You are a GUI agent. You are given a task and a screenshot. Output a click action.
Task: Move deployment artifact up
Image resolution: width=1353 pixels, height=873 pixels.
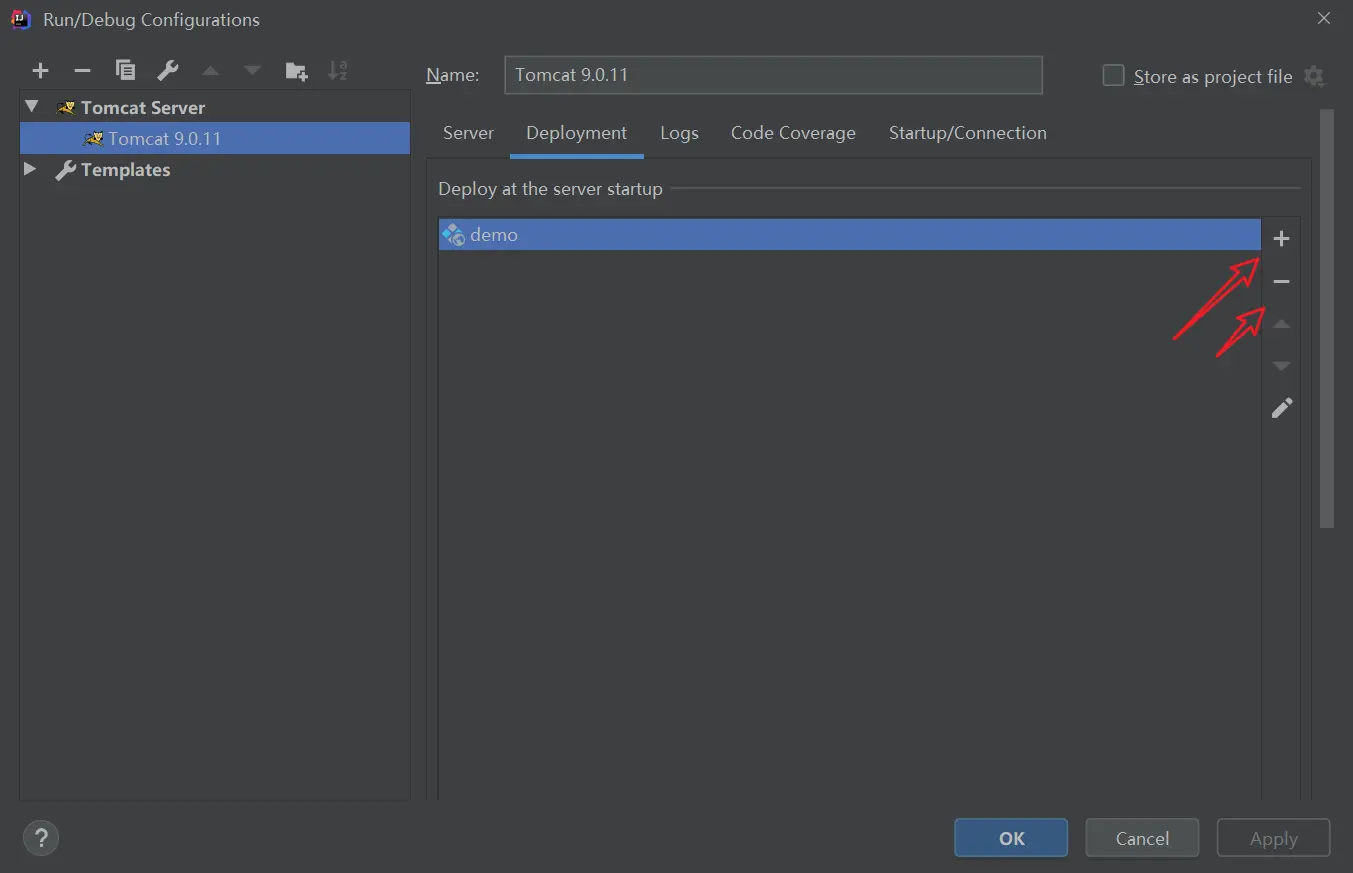(x=1281, y=324)
